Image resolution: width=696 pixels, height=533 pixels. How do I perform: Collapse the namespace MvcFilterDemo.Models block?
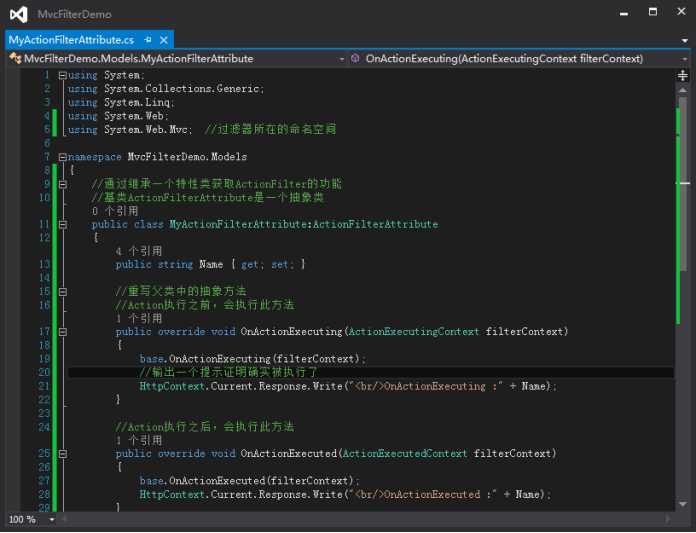coord(63,157)
